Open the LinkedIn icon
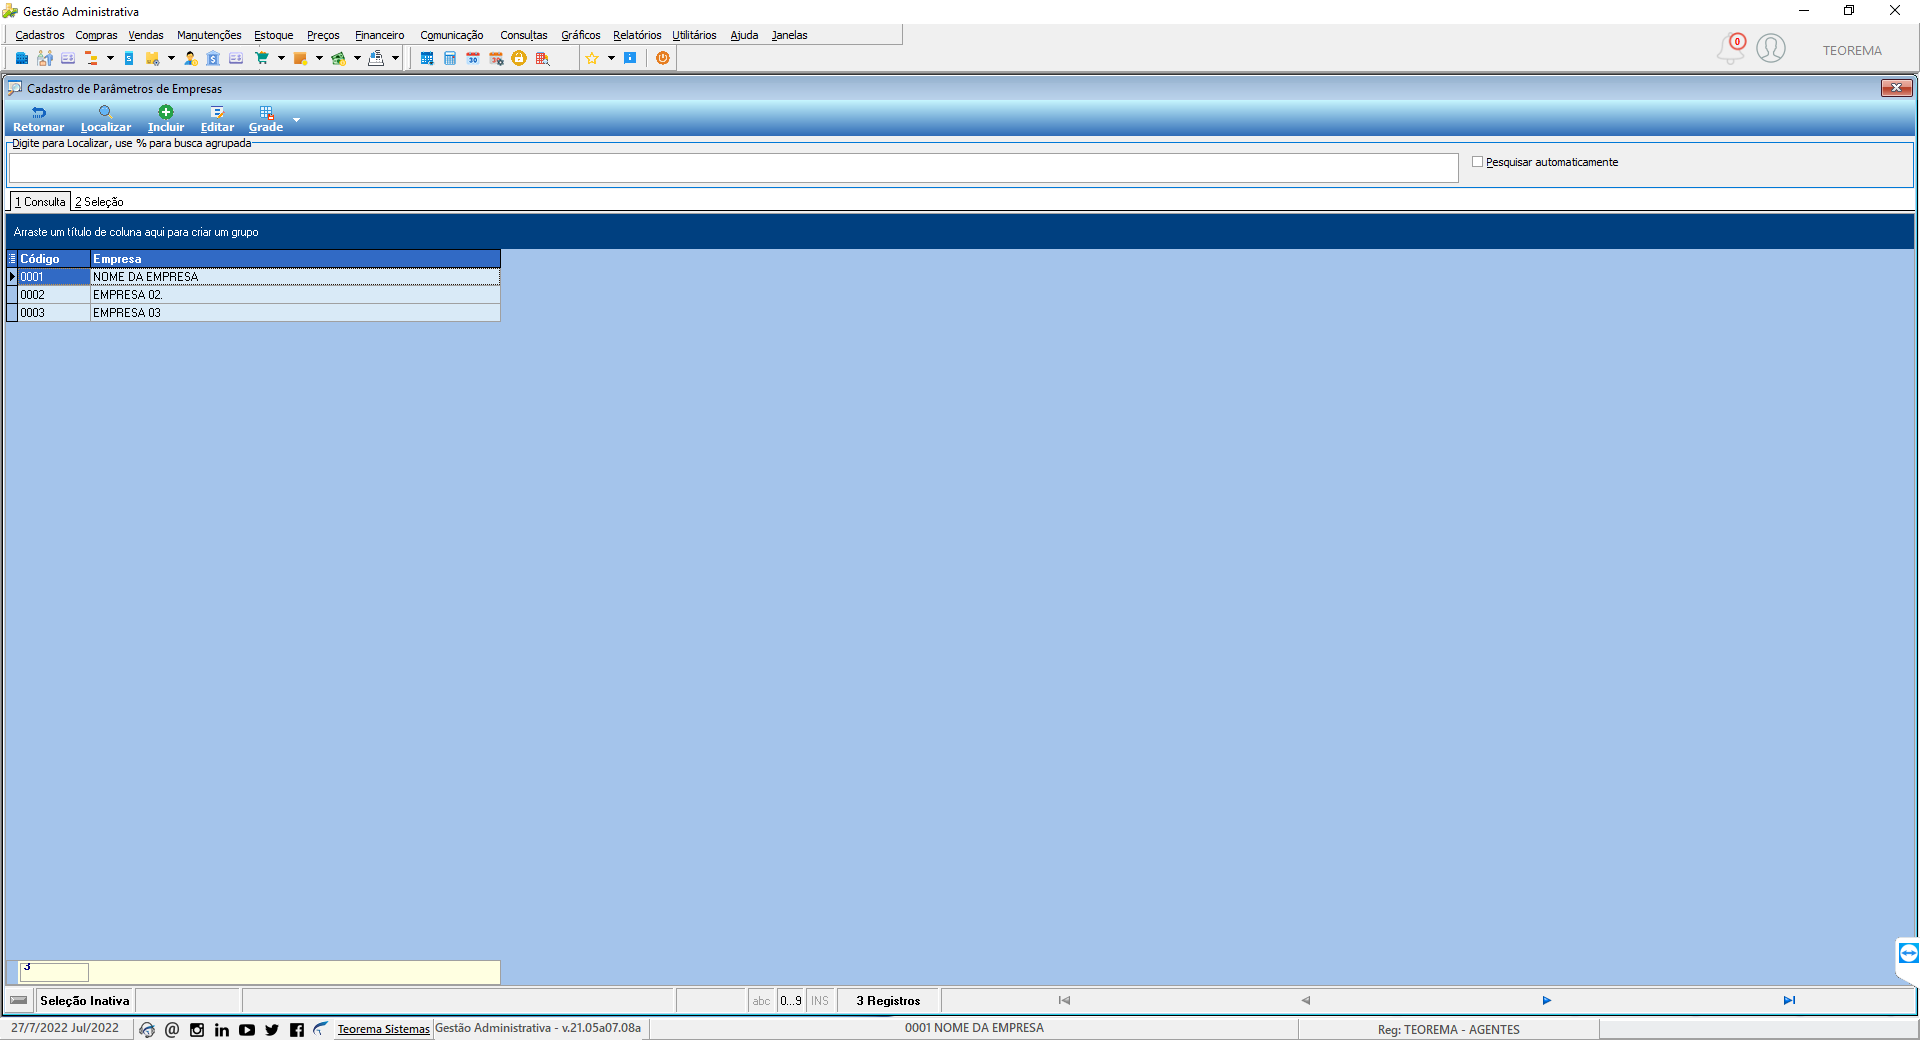This screenshot has width=1920, height=1040. pos(222,1029)
